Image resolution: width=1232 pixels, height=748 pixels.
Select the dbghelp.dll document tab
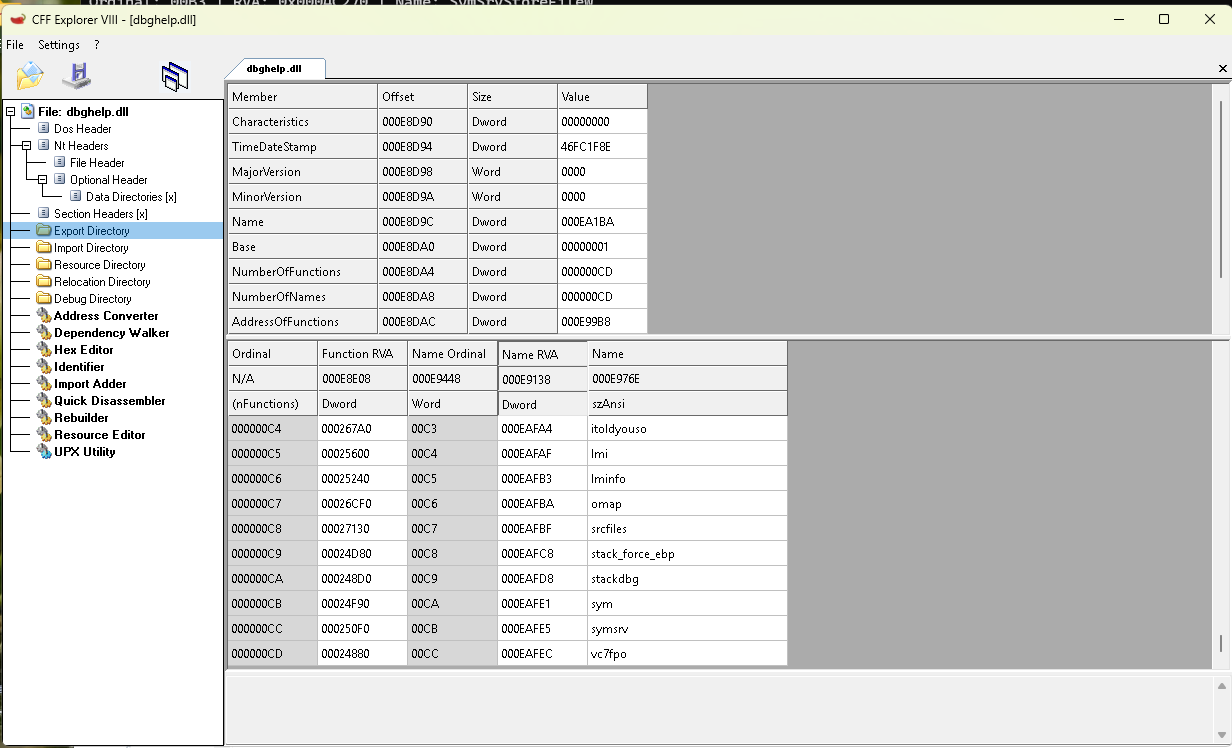(x=274, y=69)
